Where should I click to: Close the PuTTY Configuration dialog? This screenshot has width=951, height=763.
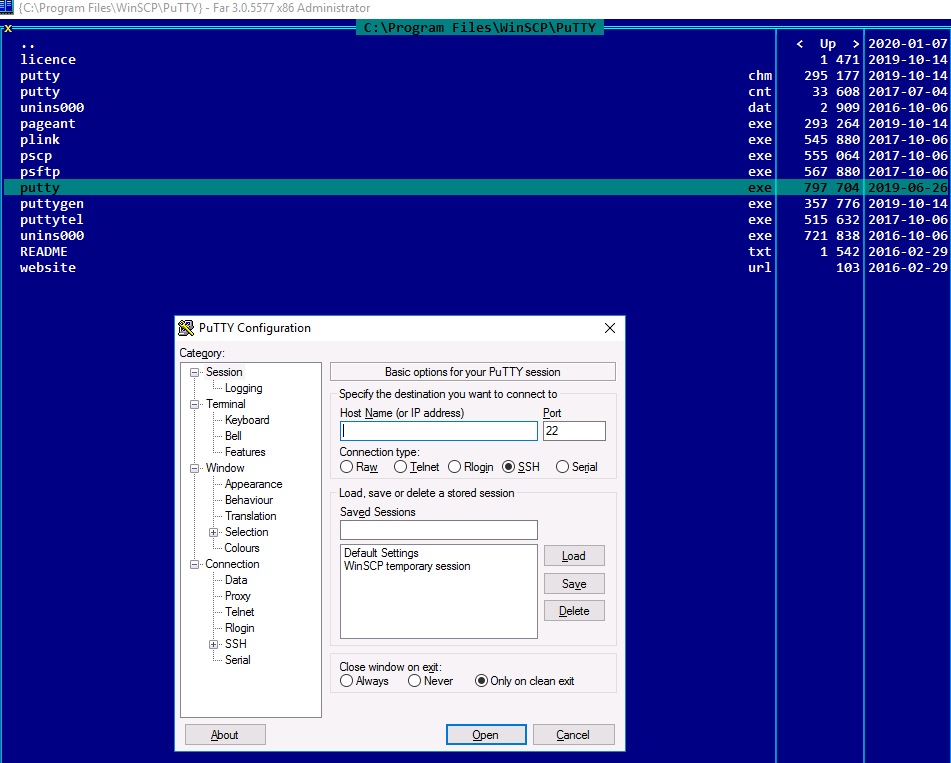point(610,328)
